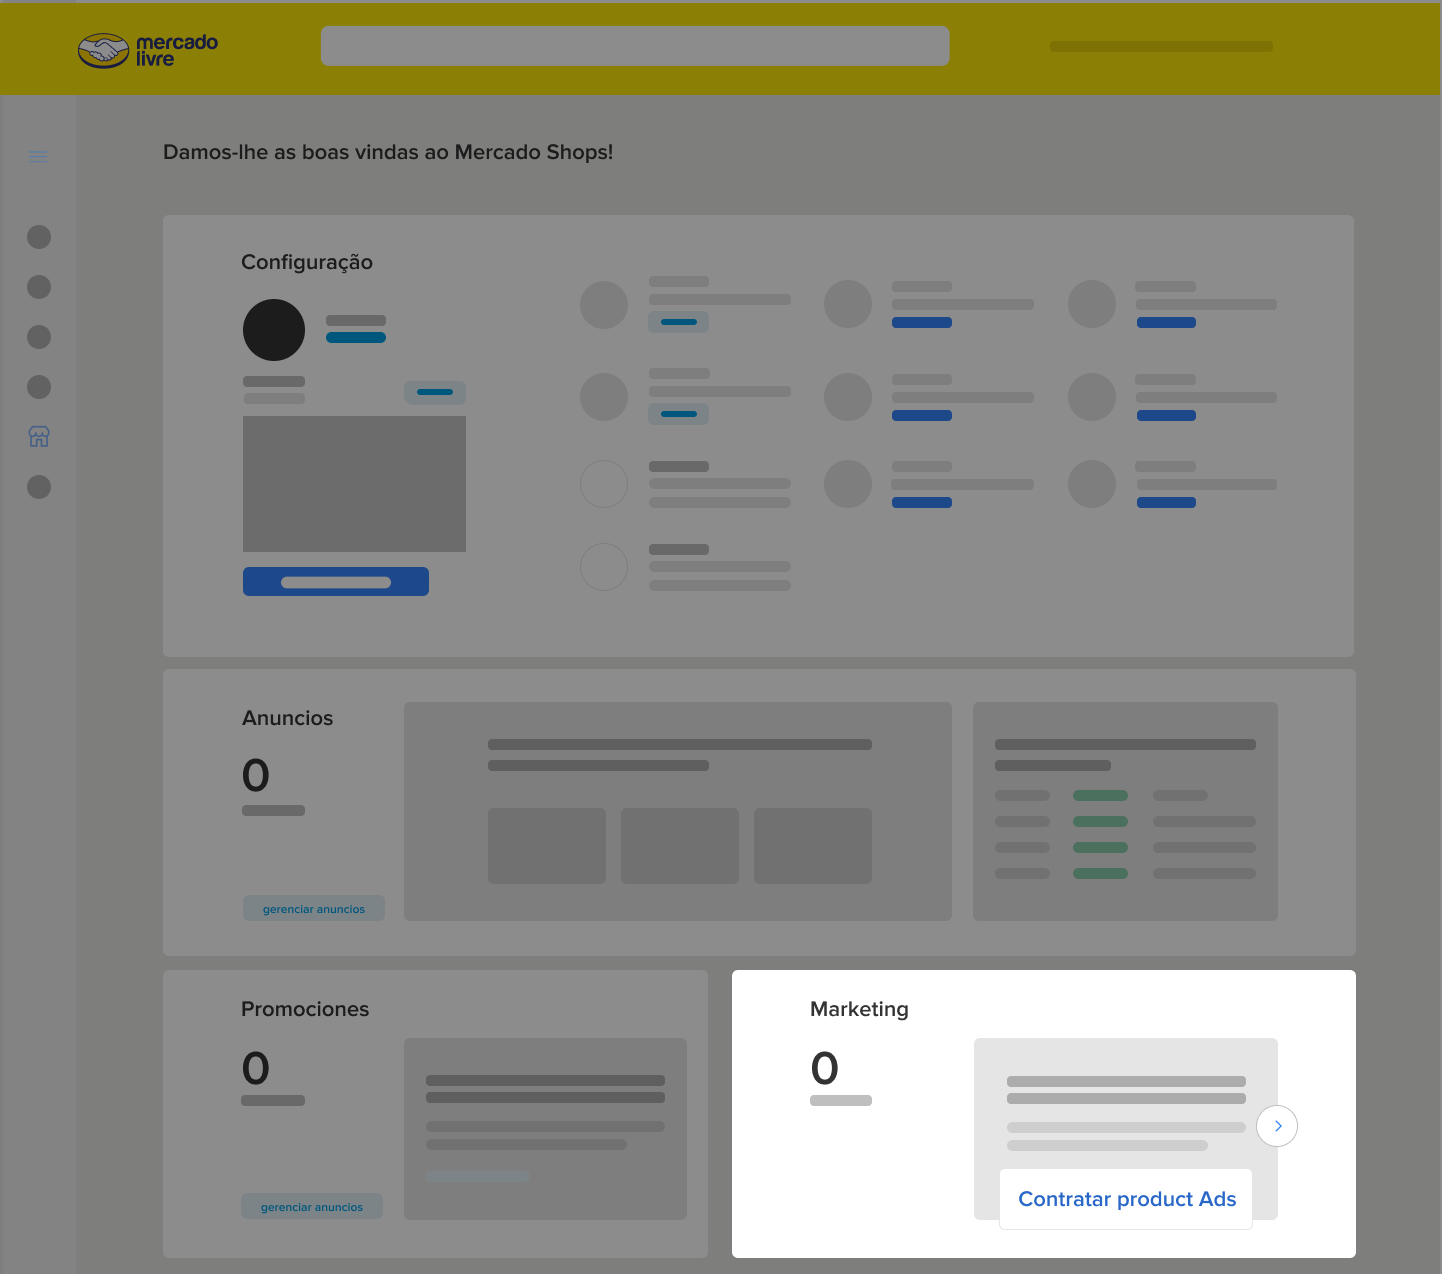This screenshot has height=1274, width=1443.
Task: Click the blue button below the Configuração preview
Action: [x=336, y=582]
